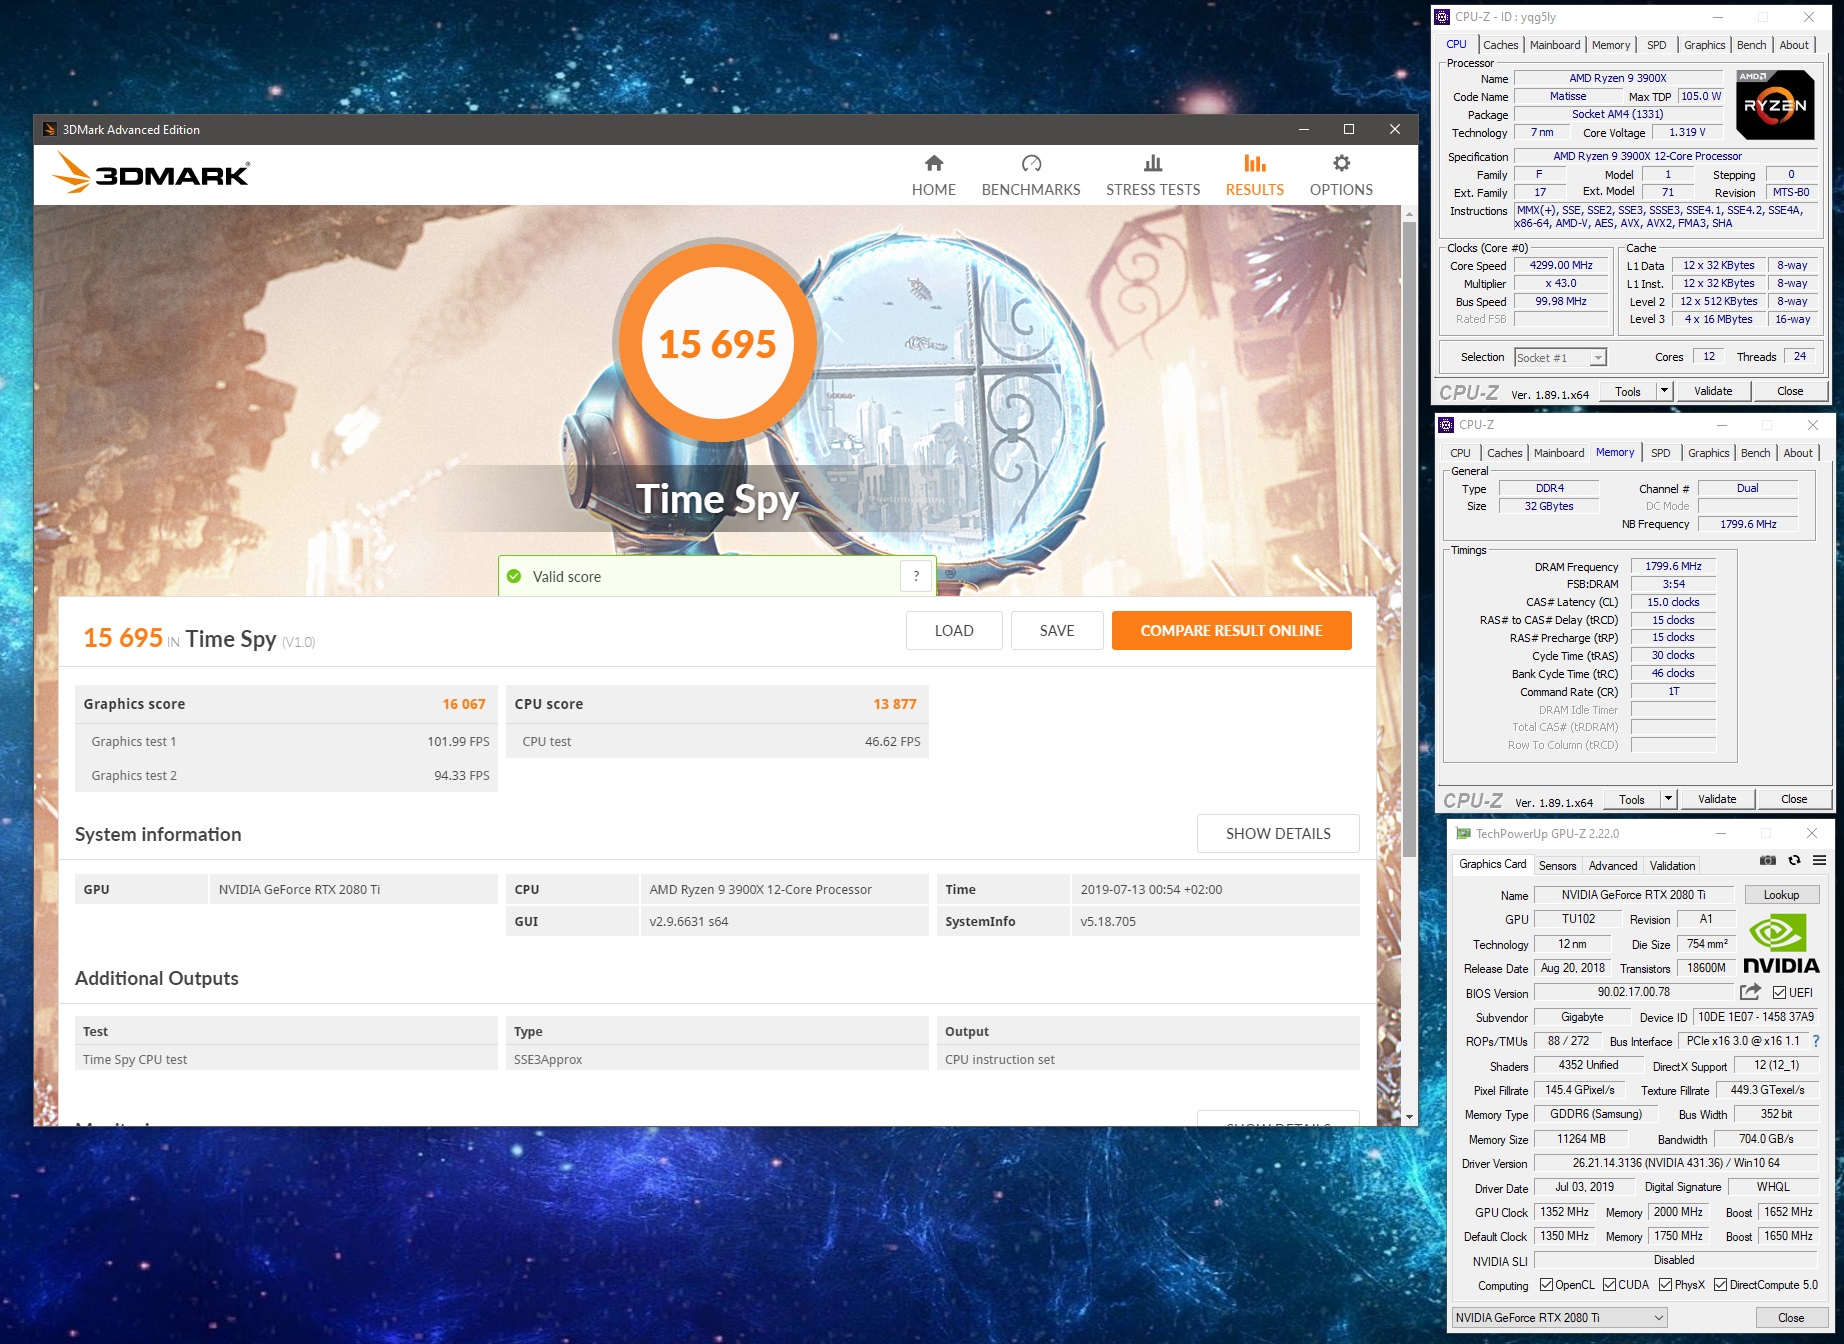This screenshot has height=1344, width=1844.
Task: Open the SPD tab in Memory CPU-Z window
Action: (x=1660, y=453)
